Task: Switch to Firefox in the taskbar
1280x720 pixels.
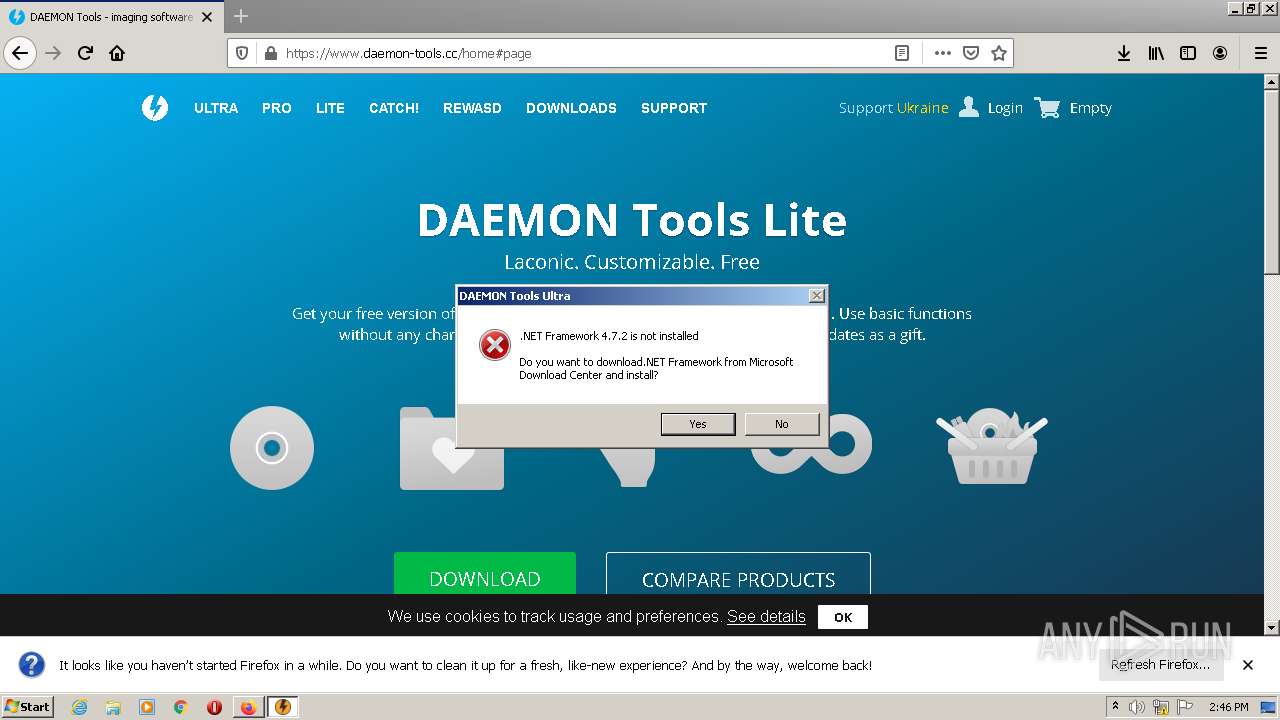Action: tap(248, 707)
